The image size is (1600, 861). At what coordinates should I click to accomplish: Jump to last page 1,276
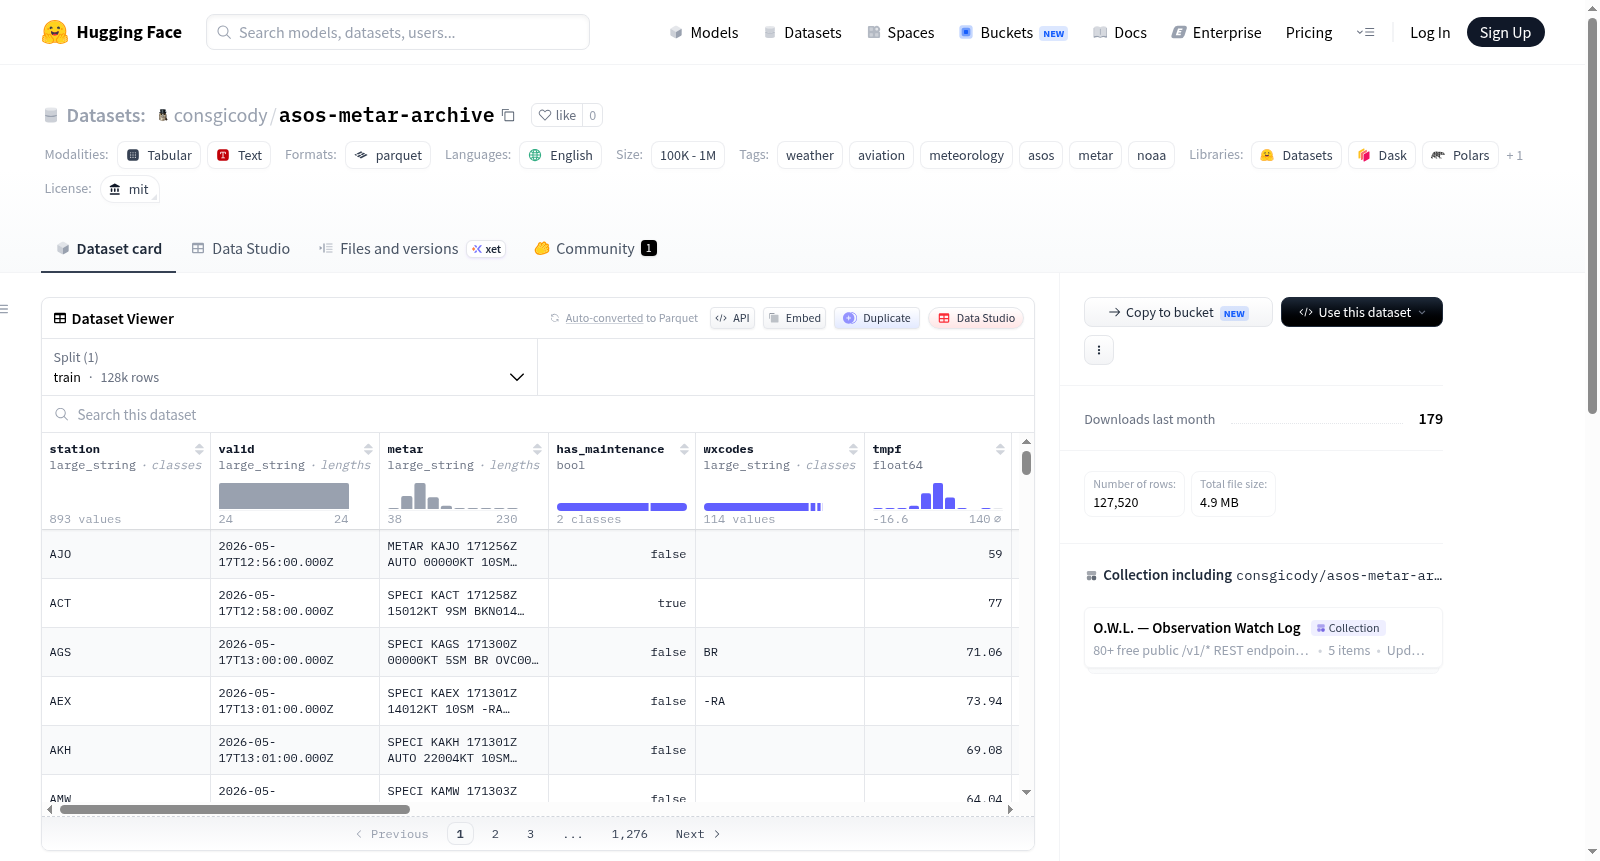pos(630,834)
